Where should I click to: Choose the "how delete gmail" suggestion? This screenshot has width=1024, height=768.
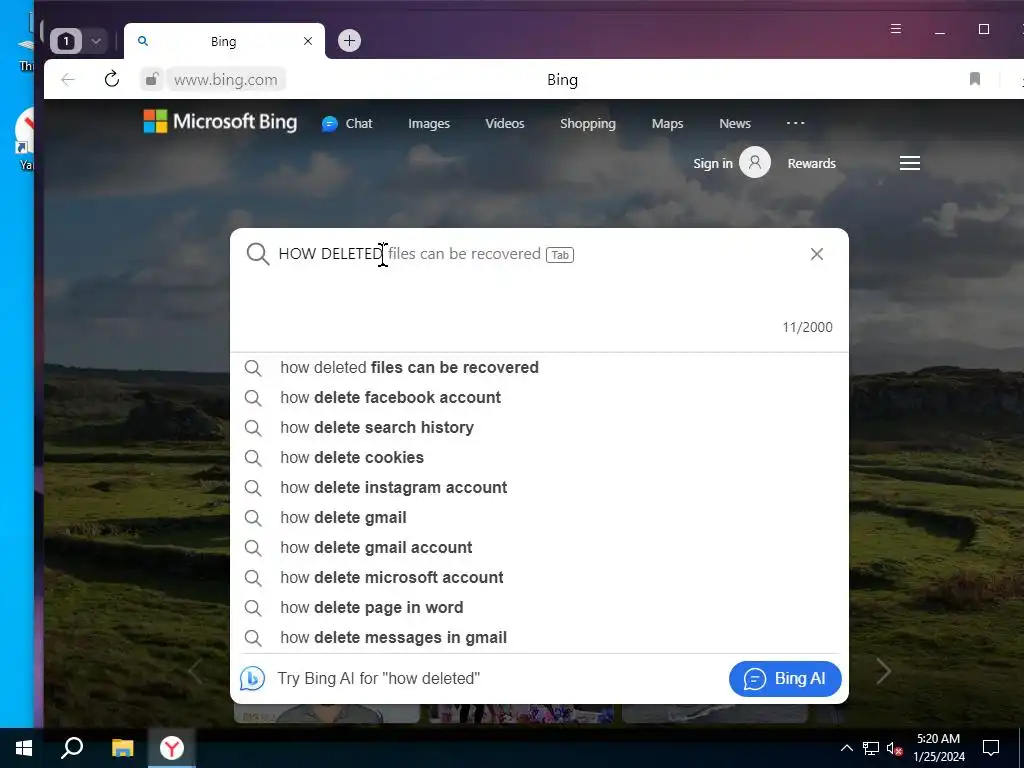(539, 518)
